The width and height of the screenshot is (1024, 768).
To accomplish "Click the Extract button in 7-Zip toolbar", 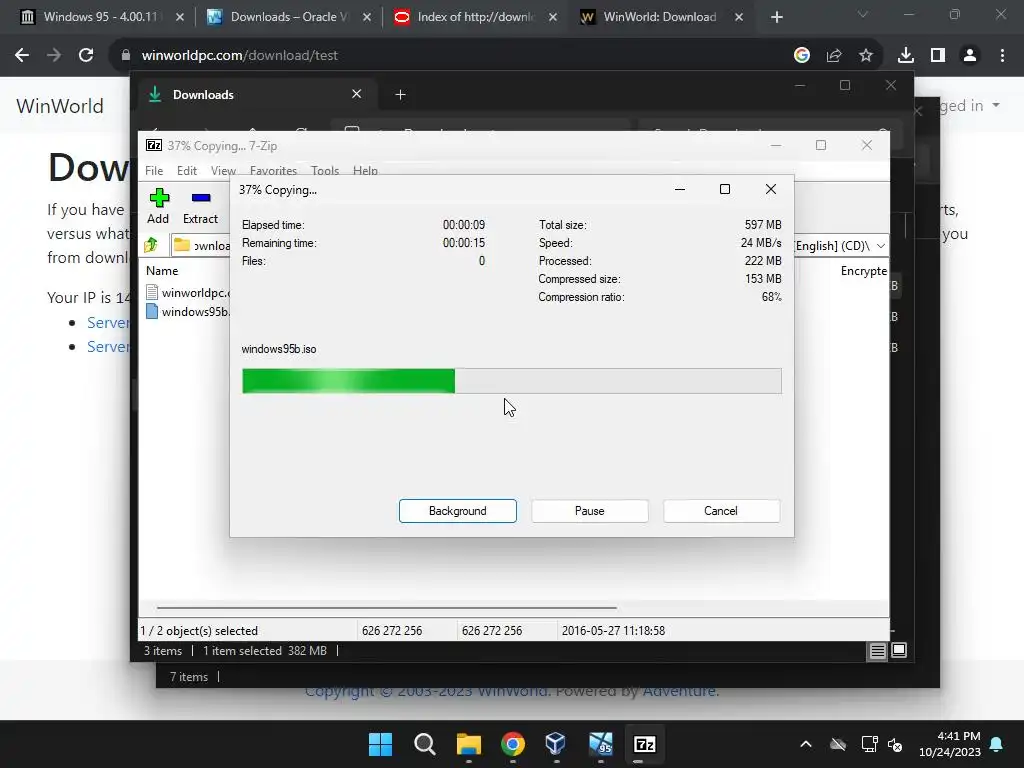I will 200,206.
